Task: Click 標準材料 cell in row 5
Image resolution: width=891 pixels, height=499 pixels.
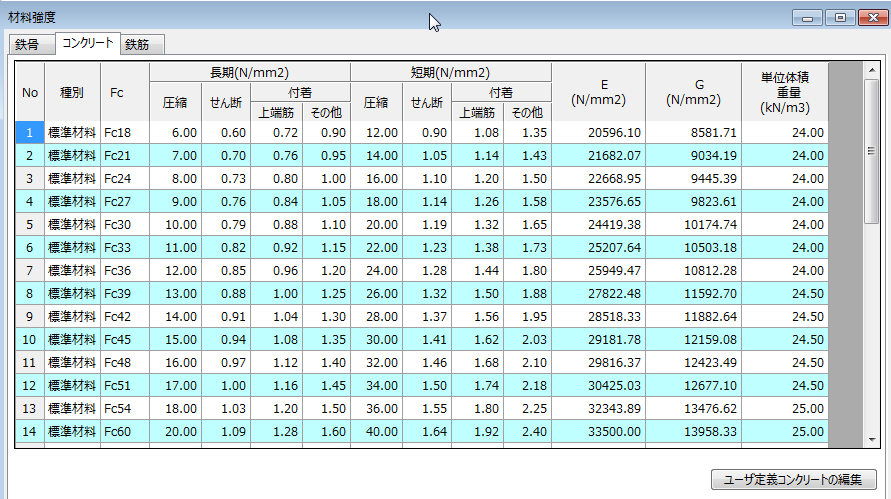Action: [72, 224]
